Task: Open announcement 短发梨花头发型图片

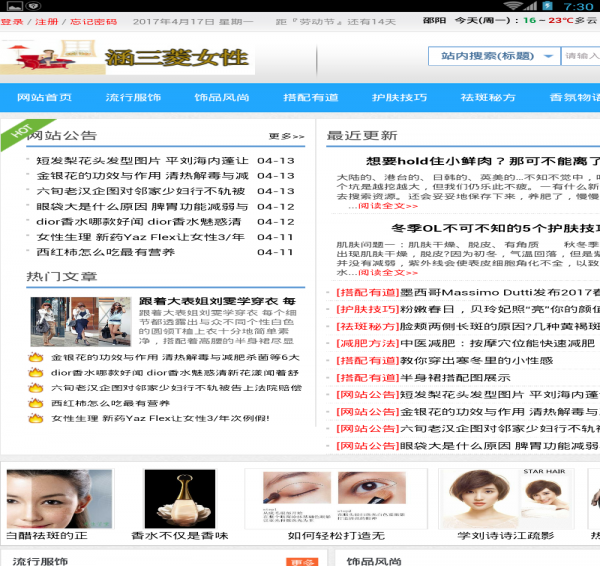Action: point(142,161)
